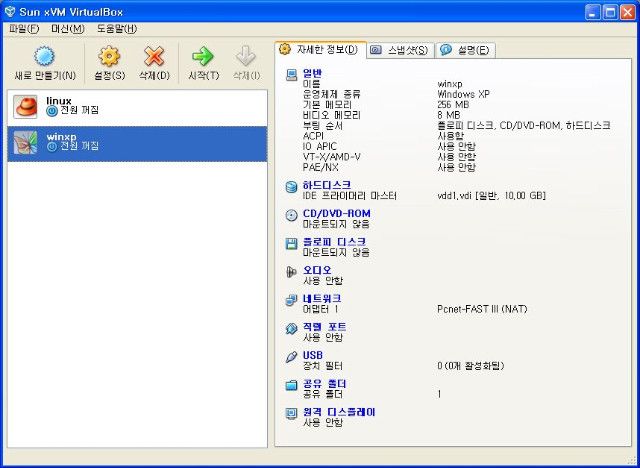
Task: Maximize the VirtualBox window
Action: (610, 13)
